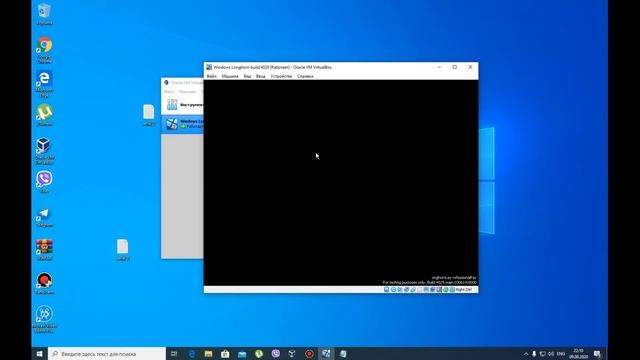
Task: Click the red recorder icon in the taskbar
Action: tap(309, 353)
